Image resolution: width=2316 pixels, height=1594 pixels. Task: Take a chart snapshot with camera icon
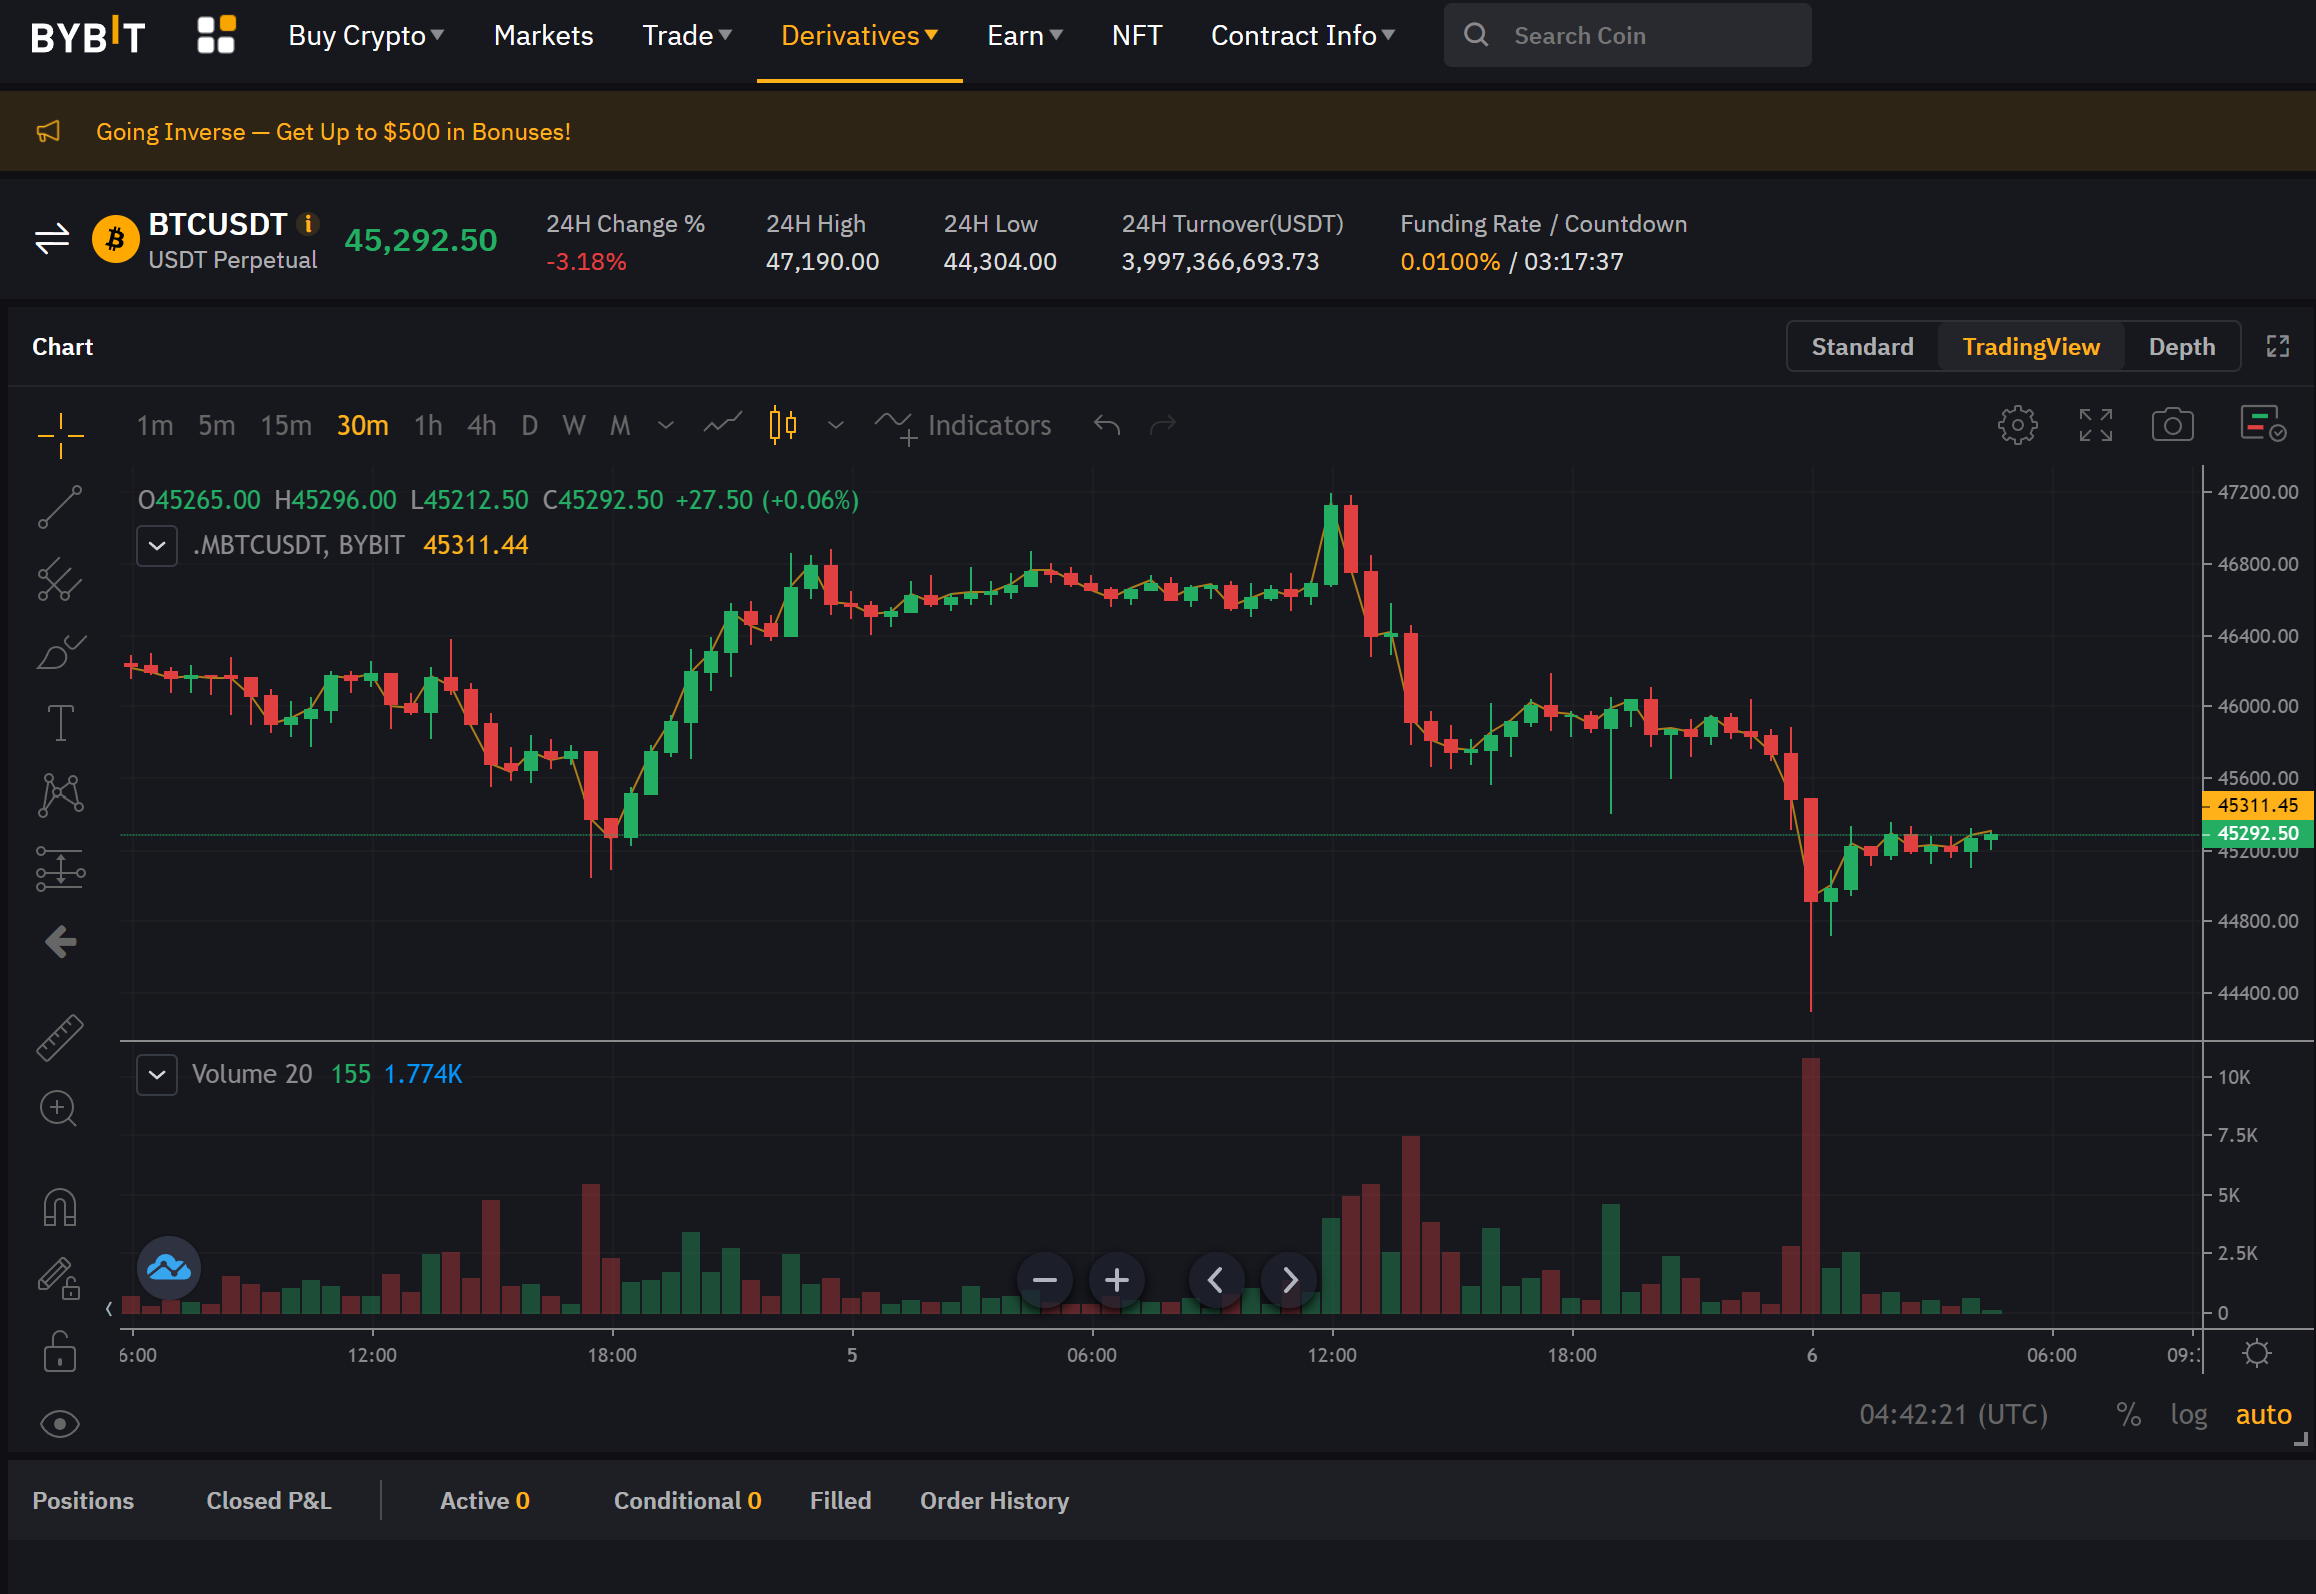(x=2172, y=425)
